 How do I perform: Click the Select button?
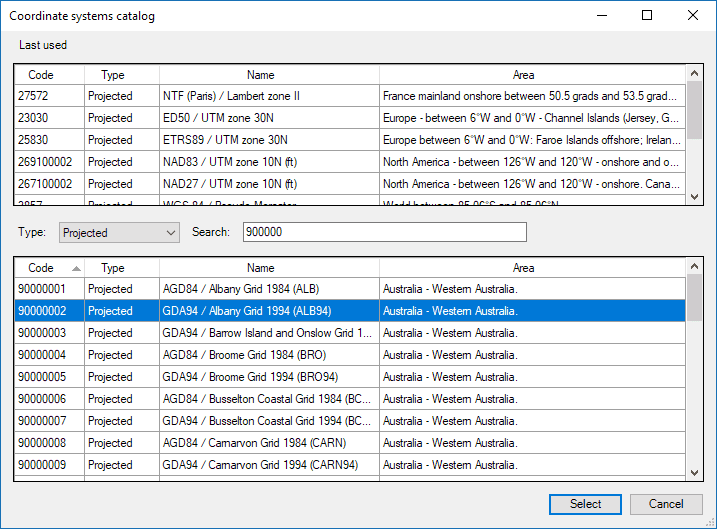(585, 504)
